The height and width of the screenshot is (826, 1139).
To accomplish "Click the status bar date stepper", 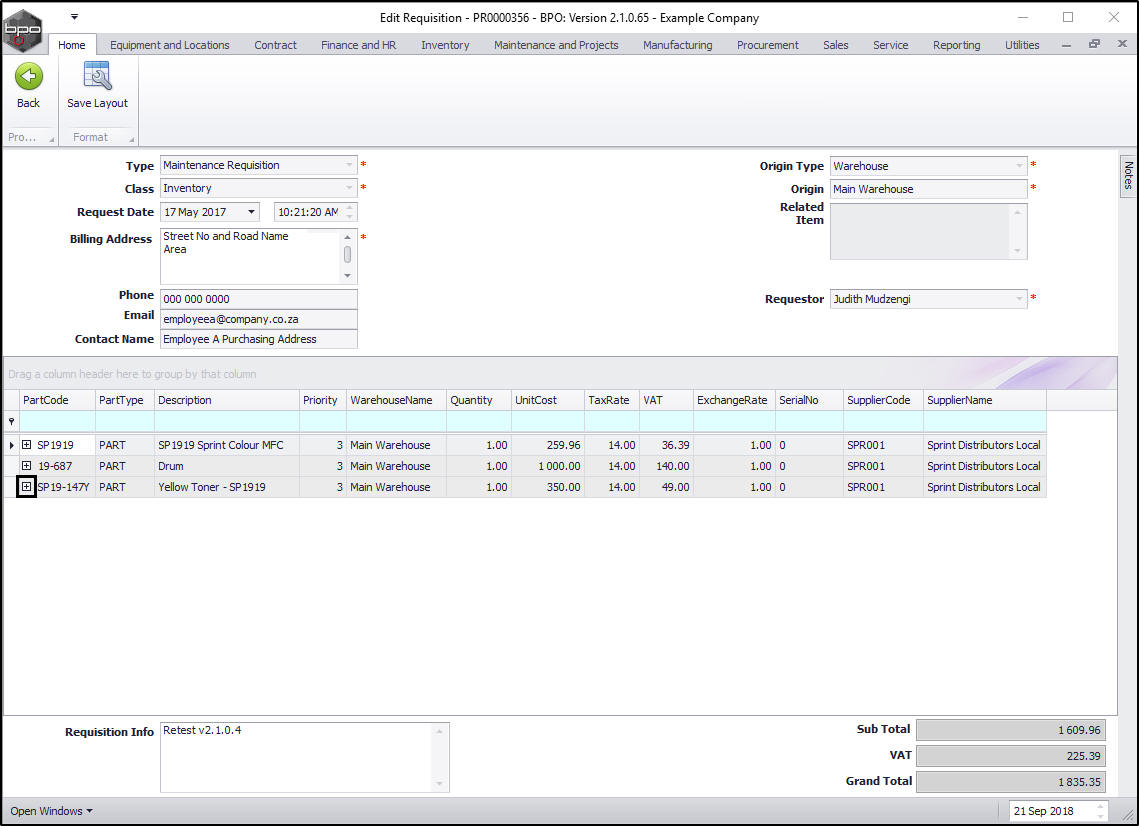I will coord(1101,811).
